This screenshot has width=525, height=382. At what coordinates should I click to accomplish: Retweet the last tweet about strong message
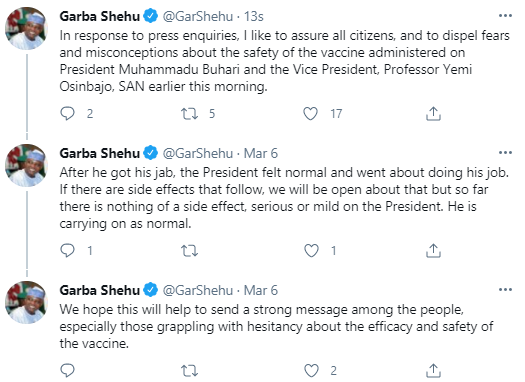pos(190,371)
